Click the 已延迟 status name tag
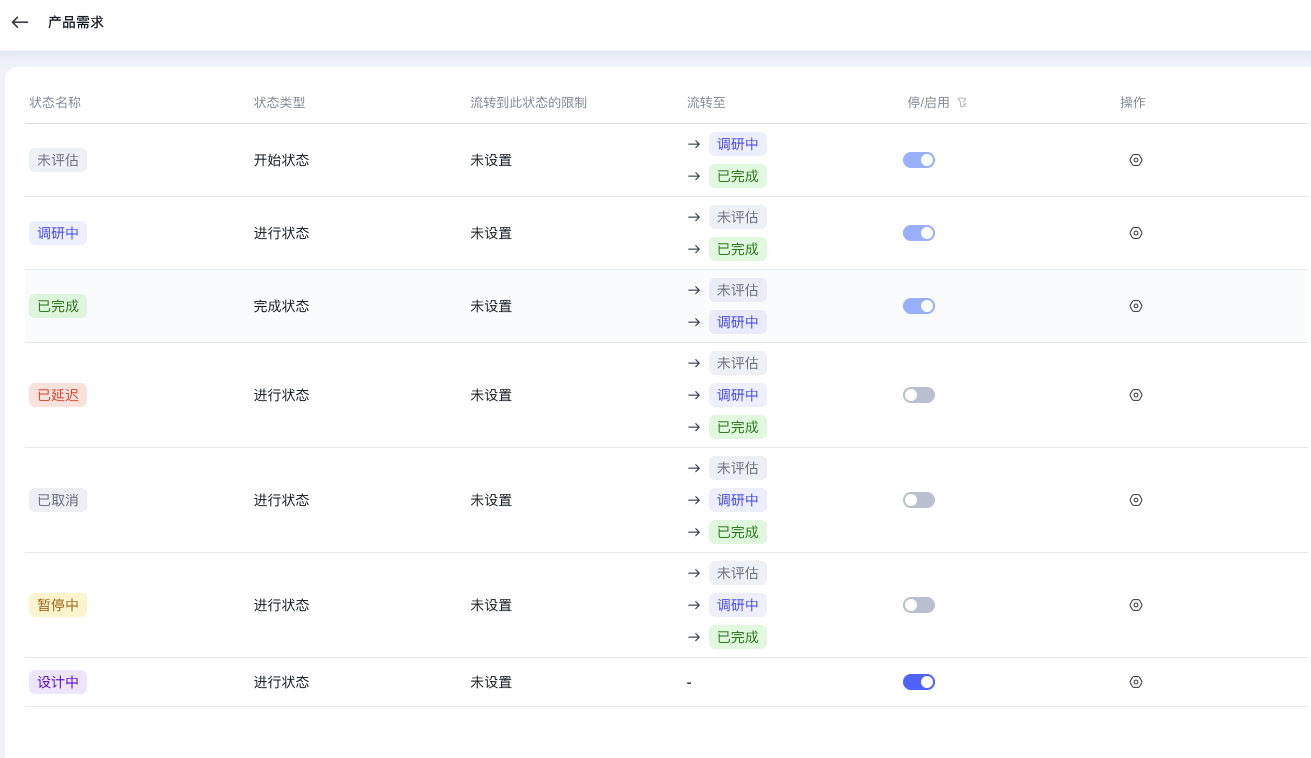This screenshot has height=758, width=1311. pos(58,395)
